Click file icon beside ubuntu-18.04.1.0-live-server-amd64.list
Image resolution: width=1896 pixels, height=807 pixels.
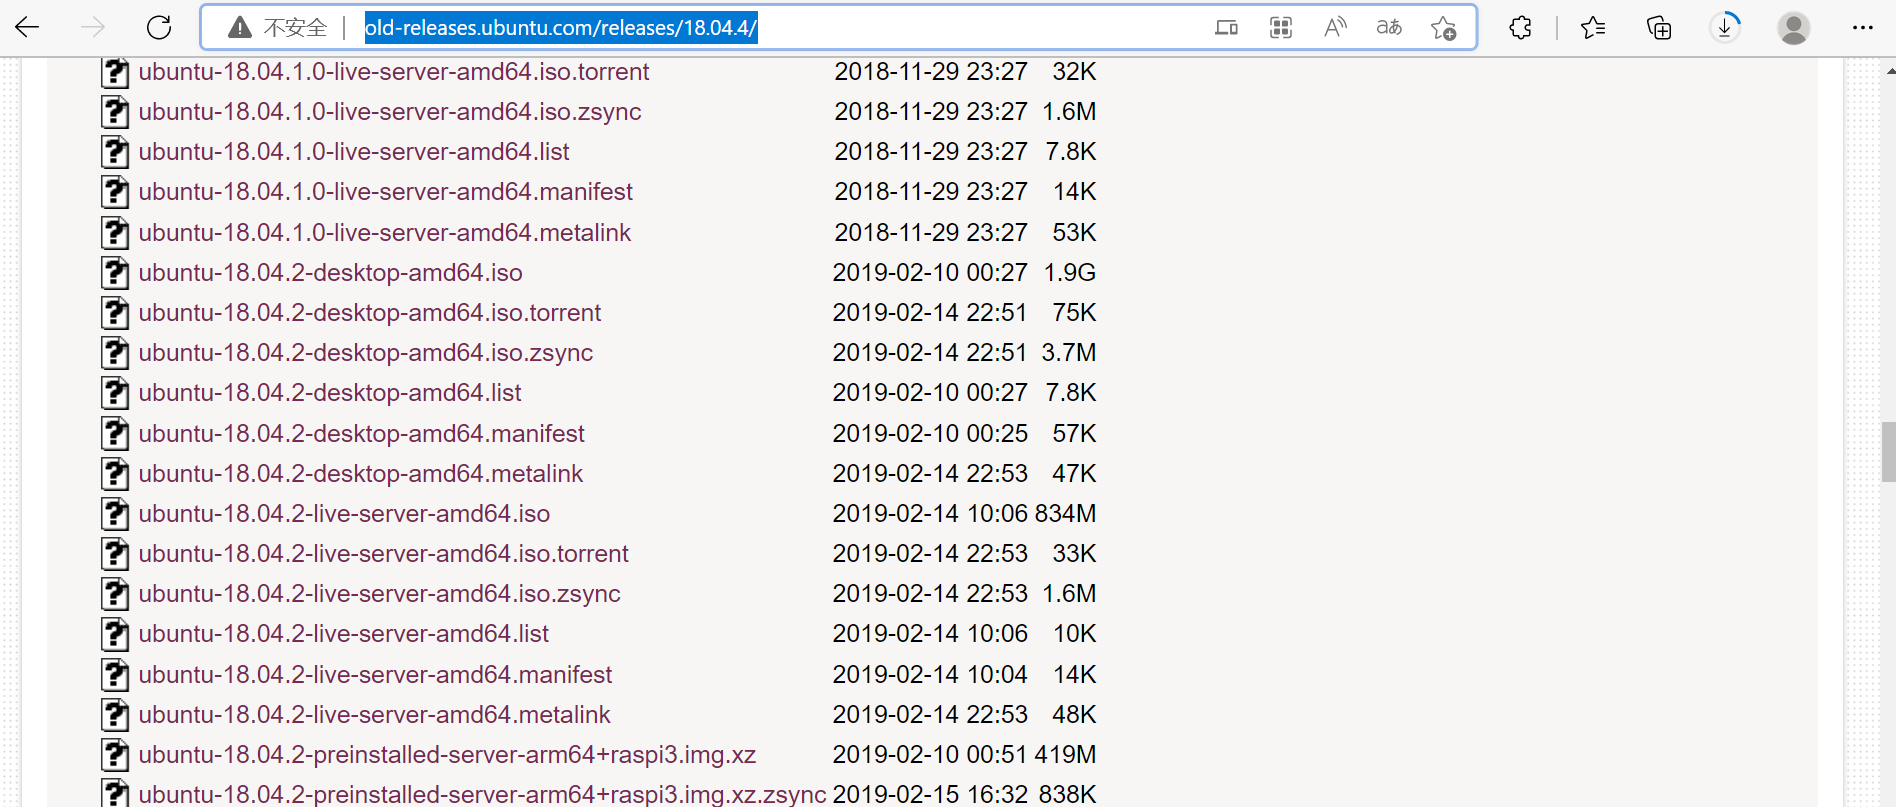(115, 152)
